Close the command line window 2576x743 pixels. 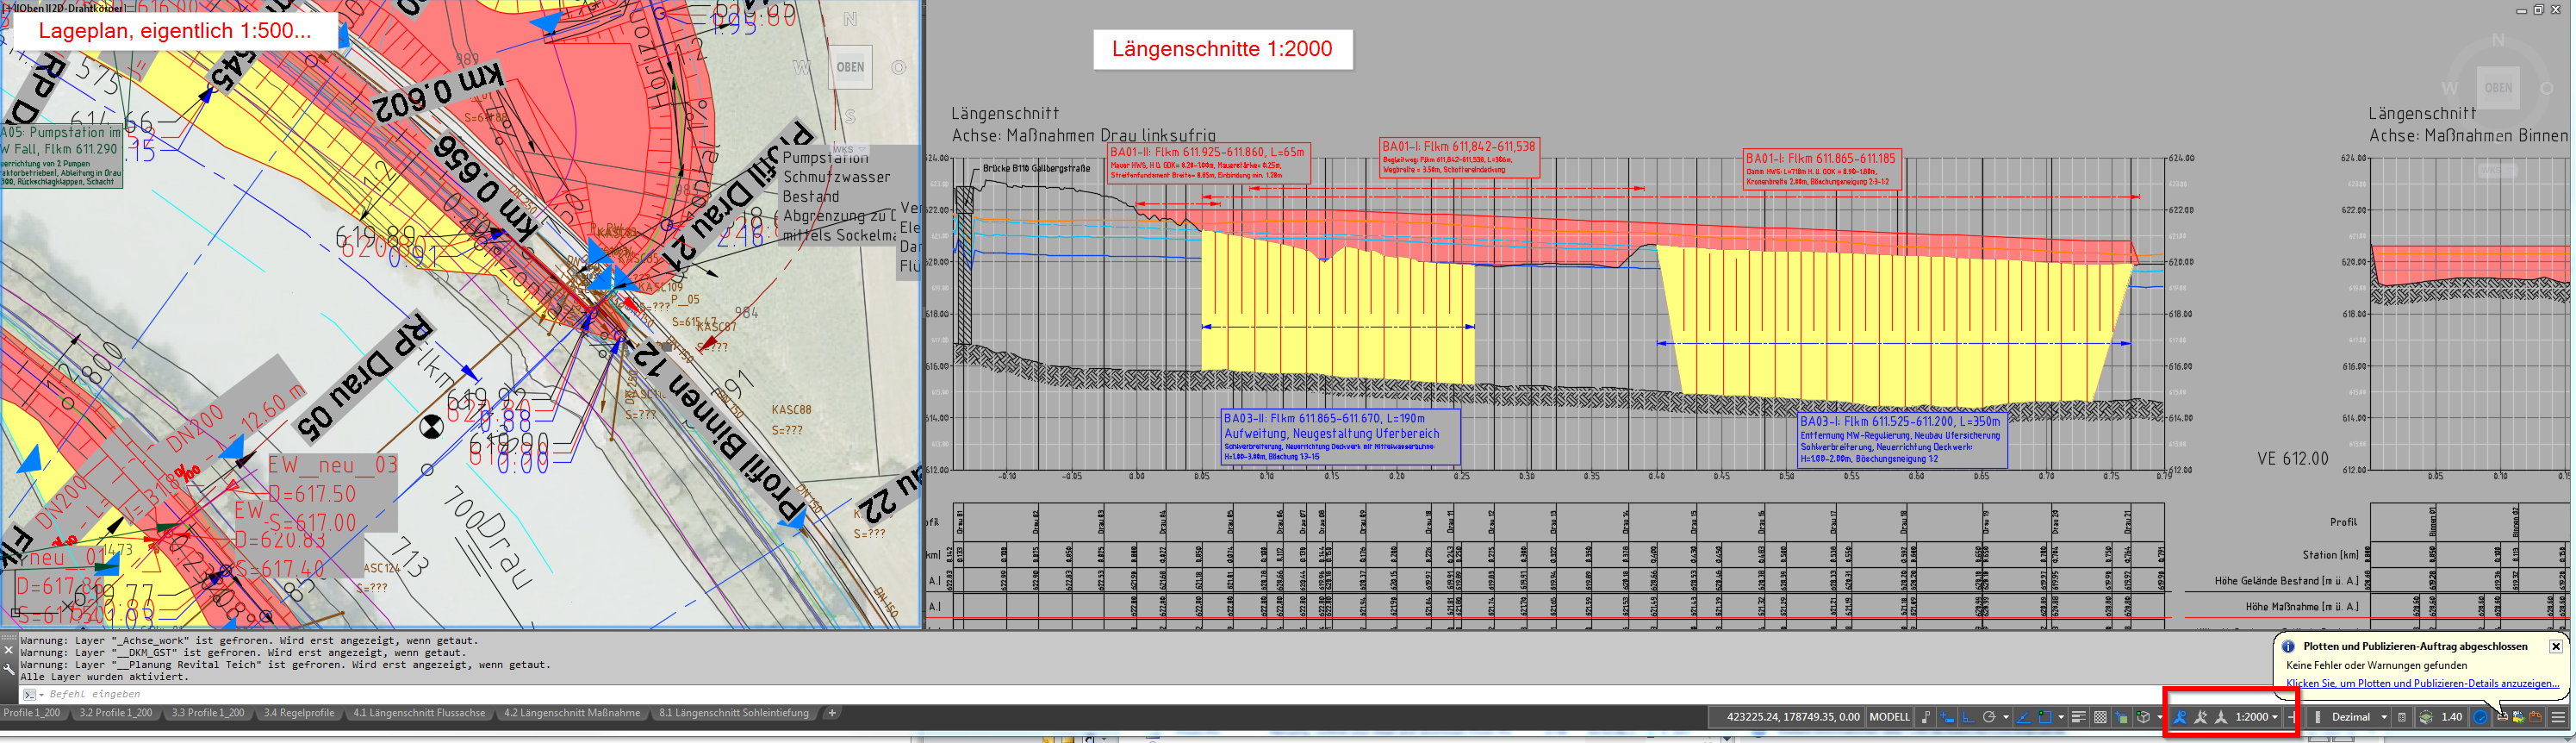pos(8,650)
